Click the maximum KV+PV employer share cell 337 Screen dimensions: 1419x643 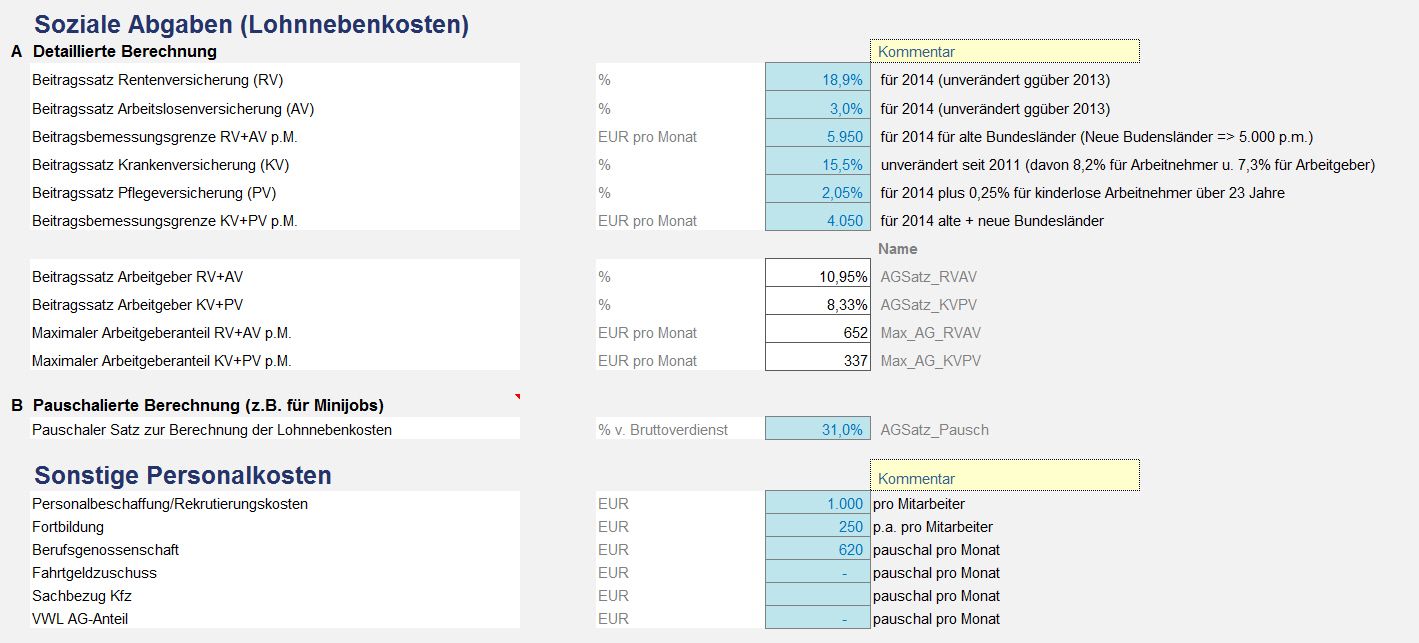coord(817,360)
